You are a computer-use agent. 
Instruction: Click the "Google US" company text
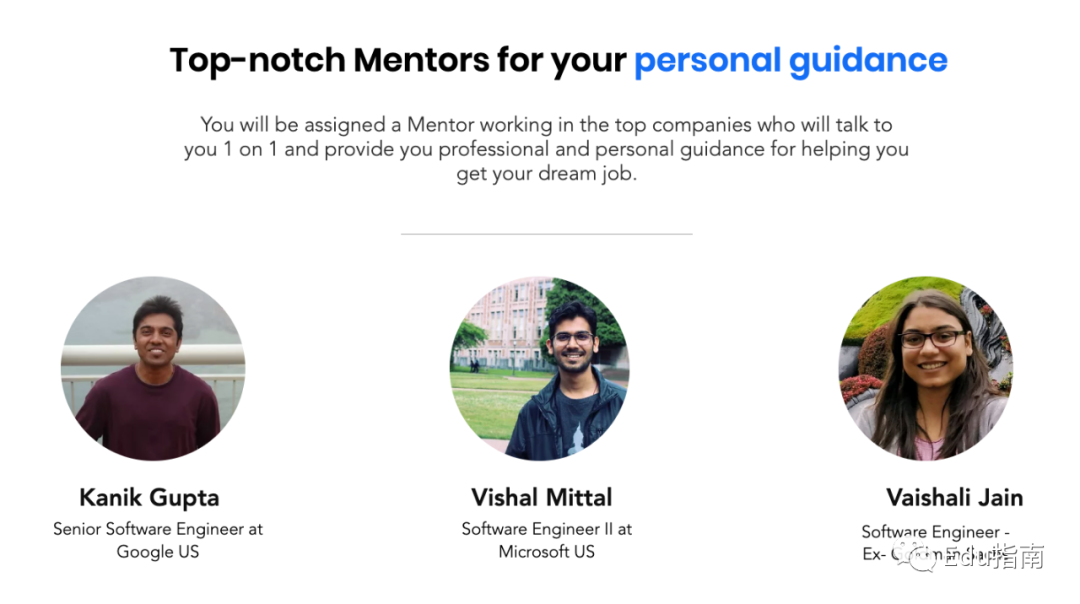158,552
